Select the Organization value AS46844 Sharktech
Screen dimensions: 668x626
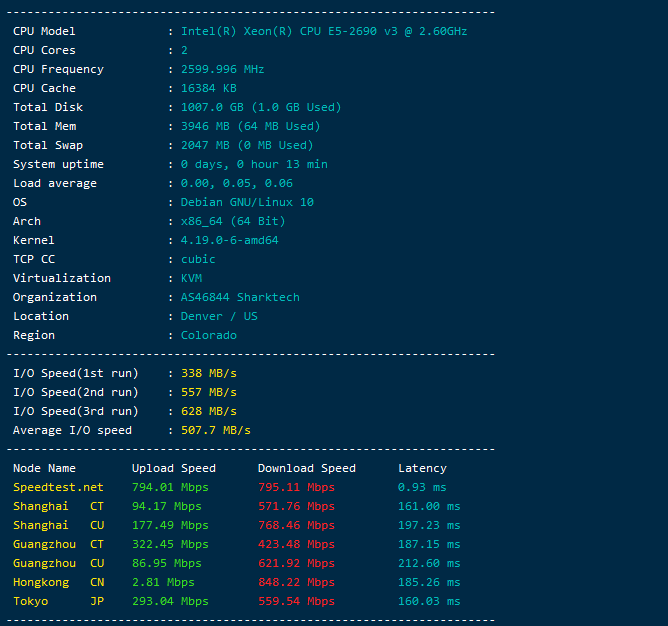point(240,297)
